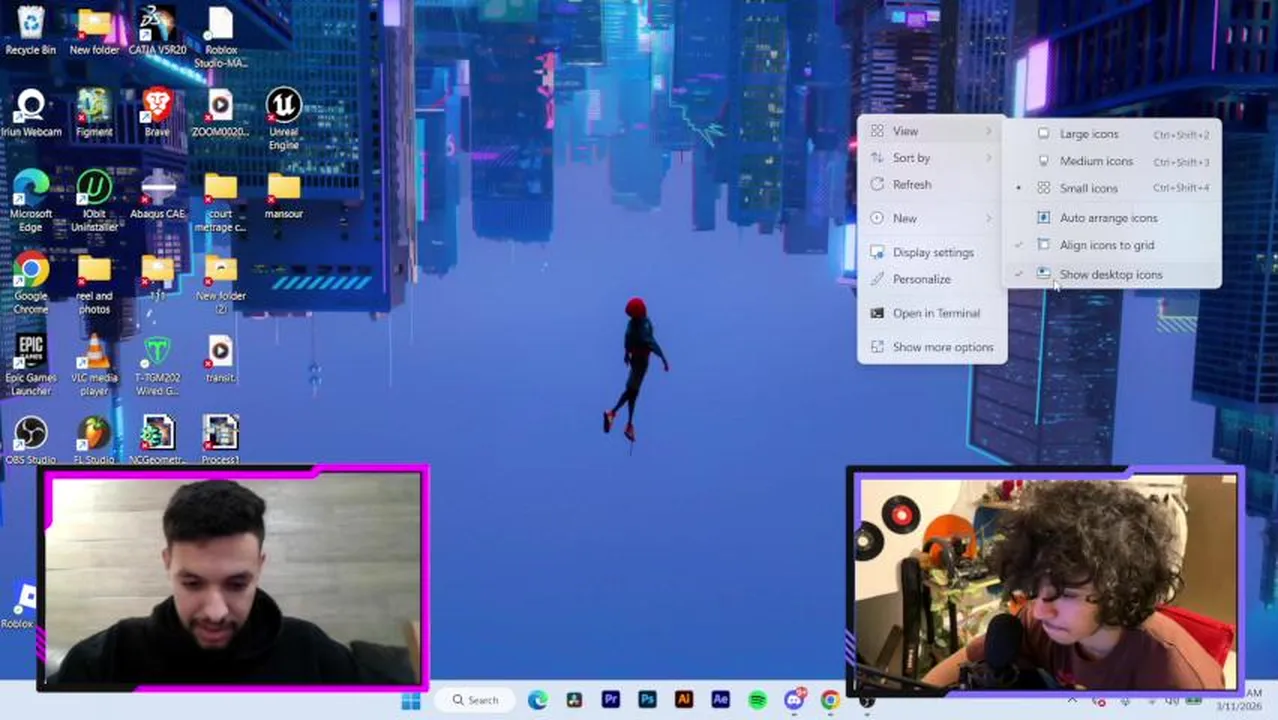Expand the New submenu
Screen dimensions: 1278x720
(x=932, y=218)
